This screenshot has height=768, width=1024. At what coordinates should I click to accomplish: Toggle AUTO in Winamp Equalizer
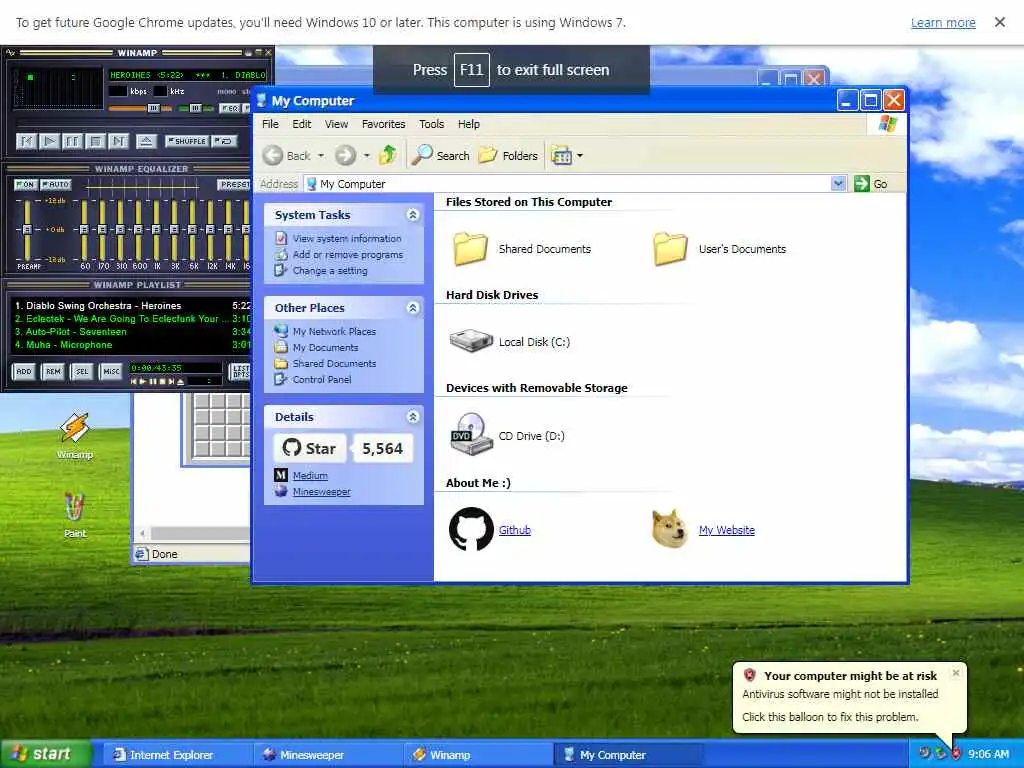[56, 185]
